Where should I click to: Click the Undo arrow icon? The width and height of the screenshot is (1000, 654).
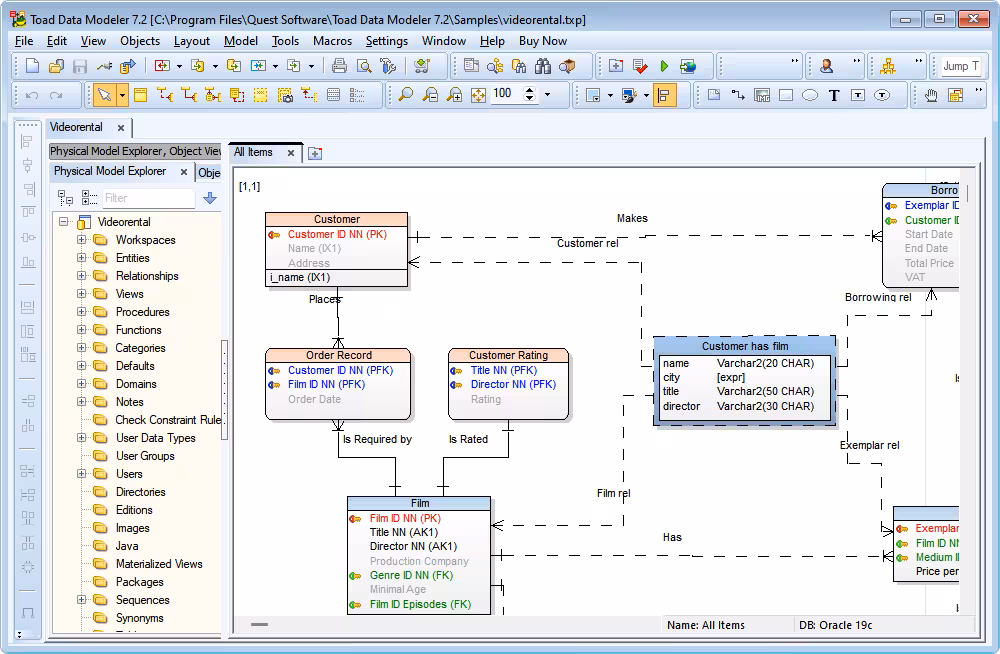32,96
